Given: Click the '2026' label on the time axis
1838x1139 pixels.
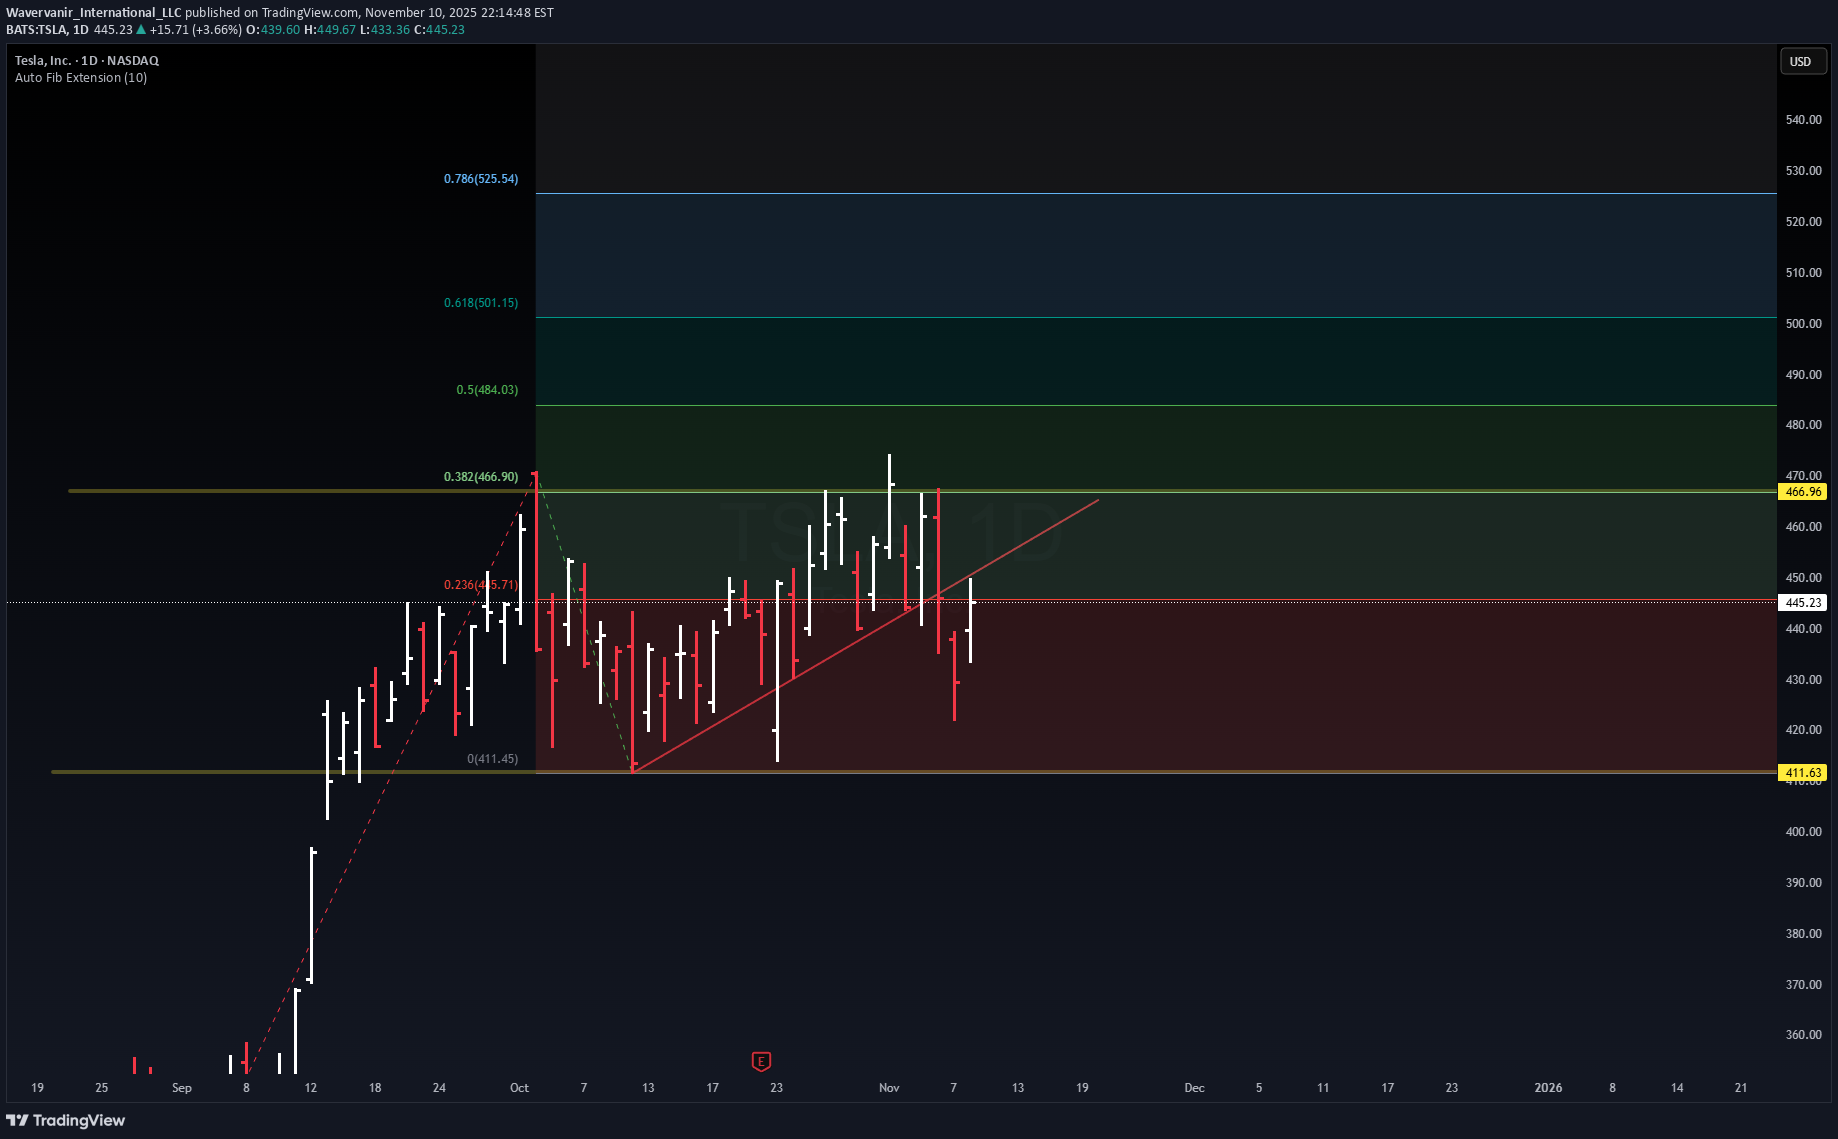Looking at the screenshot, I should click(x=1548, y=1088).
